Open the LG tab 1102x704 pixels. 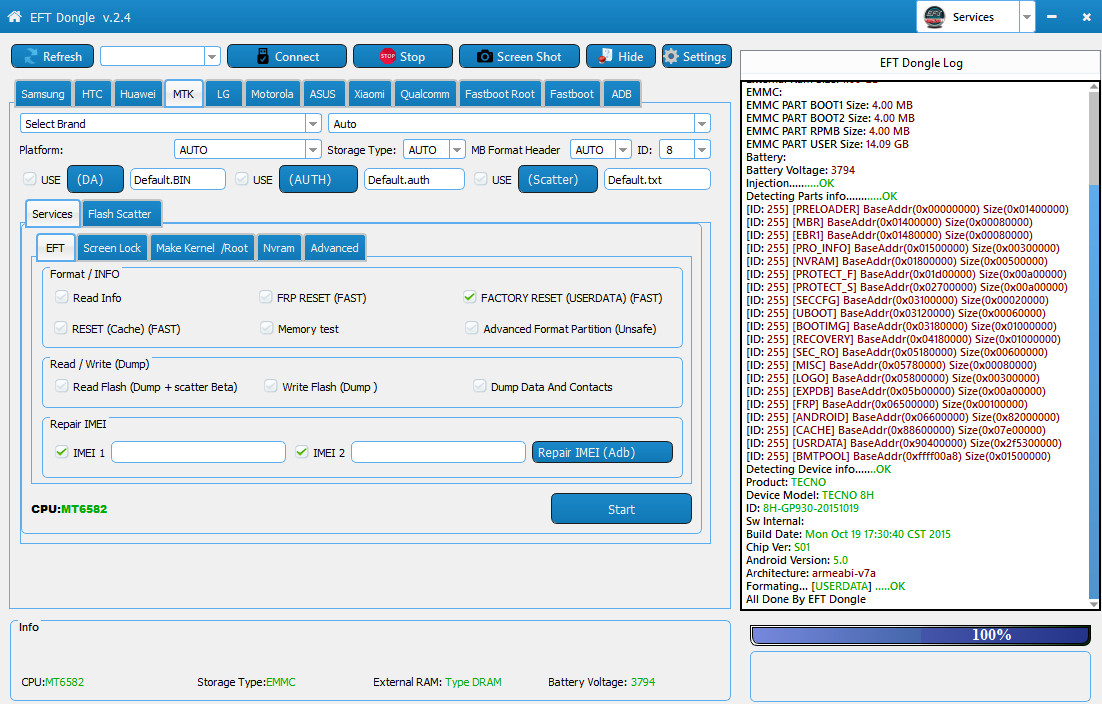[x=223, y=93]
